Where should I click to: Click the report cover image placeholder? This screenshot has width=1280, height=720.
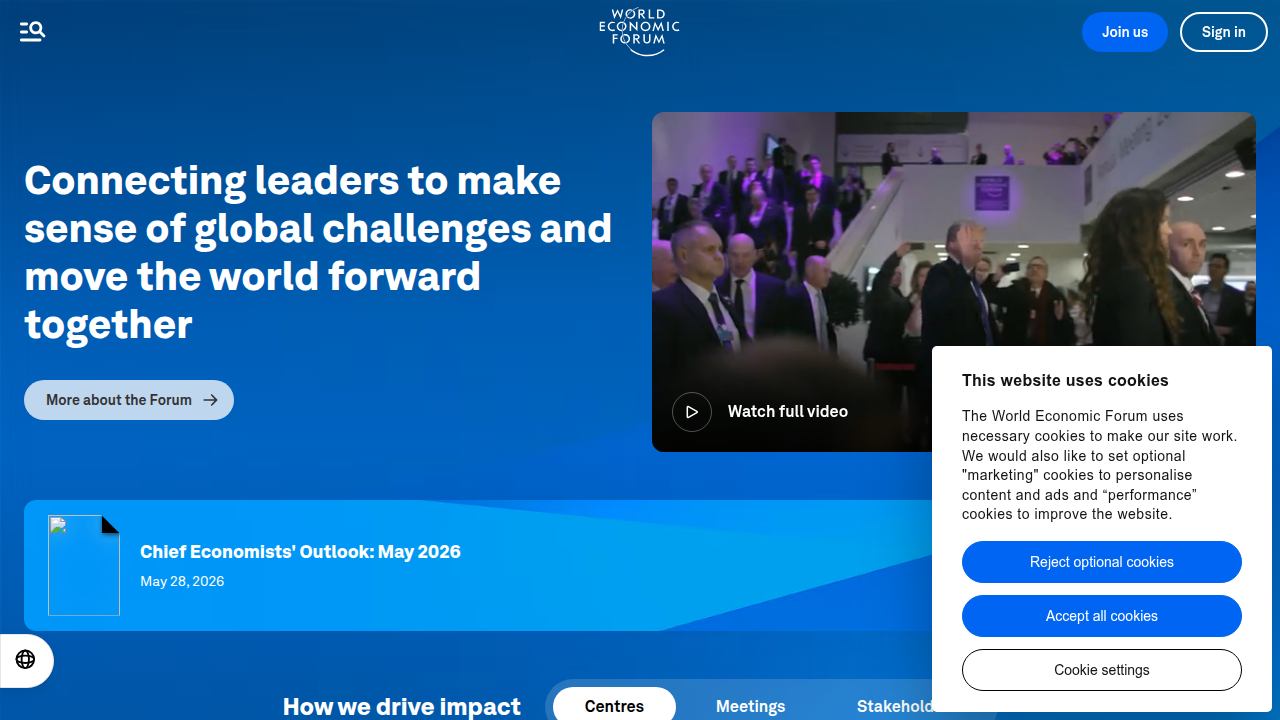84,565
